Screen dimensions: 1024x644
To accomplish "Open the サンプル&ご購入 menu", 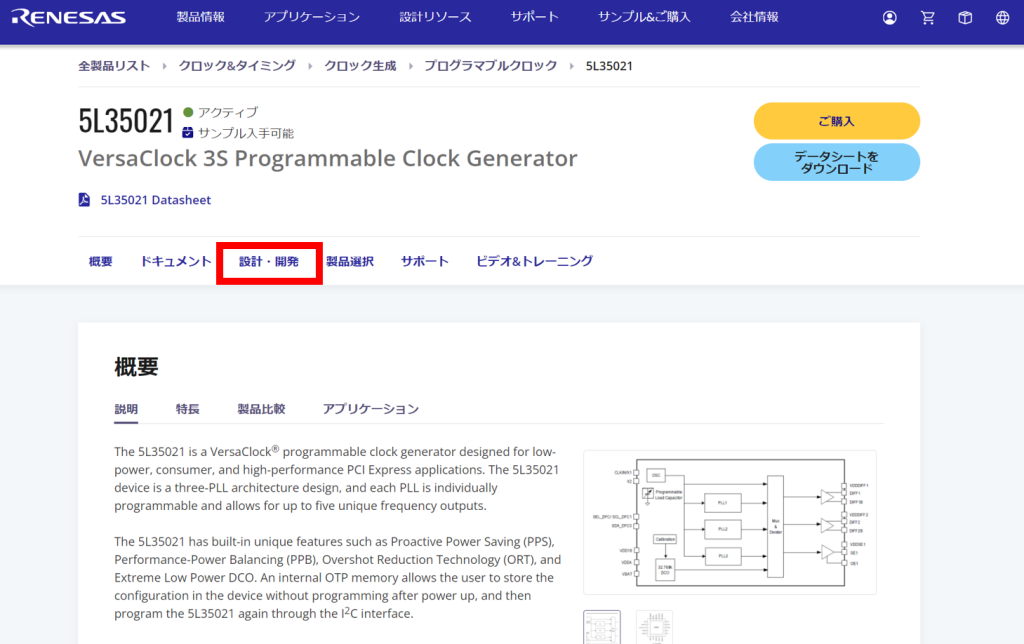I will click(643, 16).
